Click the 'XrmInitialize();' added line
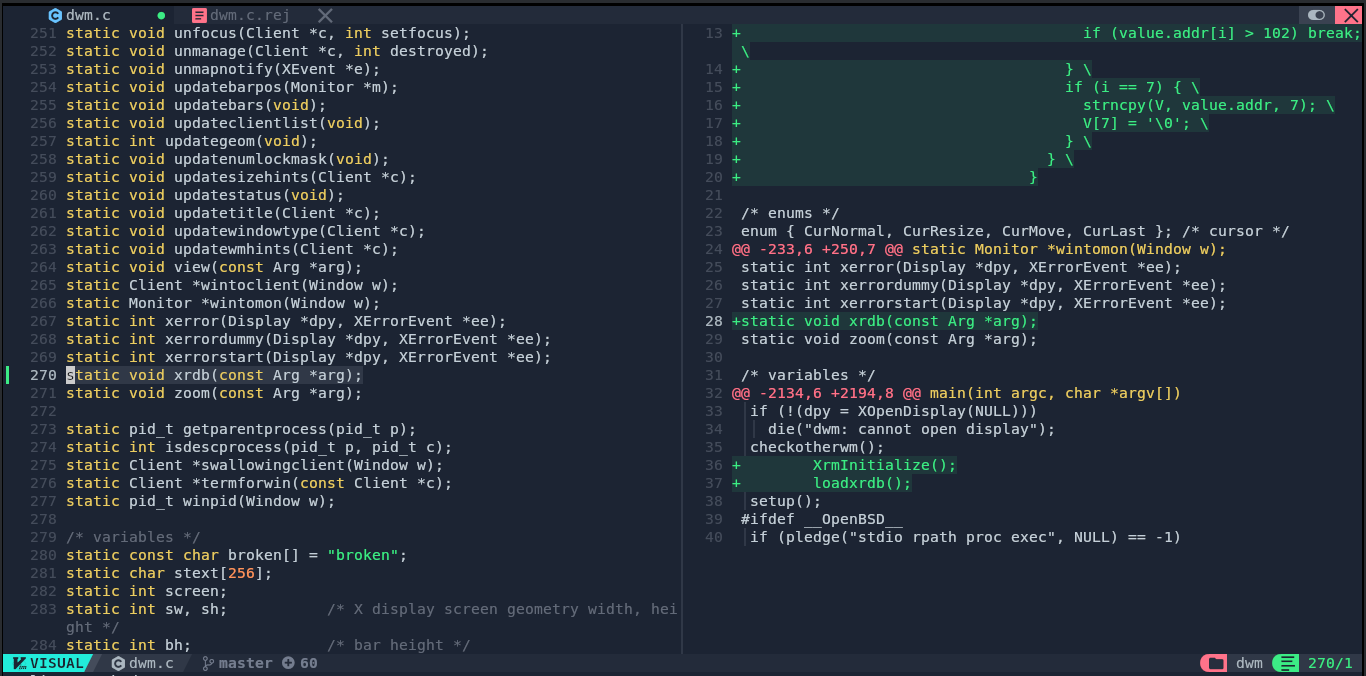The image size is (1366, 676). (x=884, y=465)
